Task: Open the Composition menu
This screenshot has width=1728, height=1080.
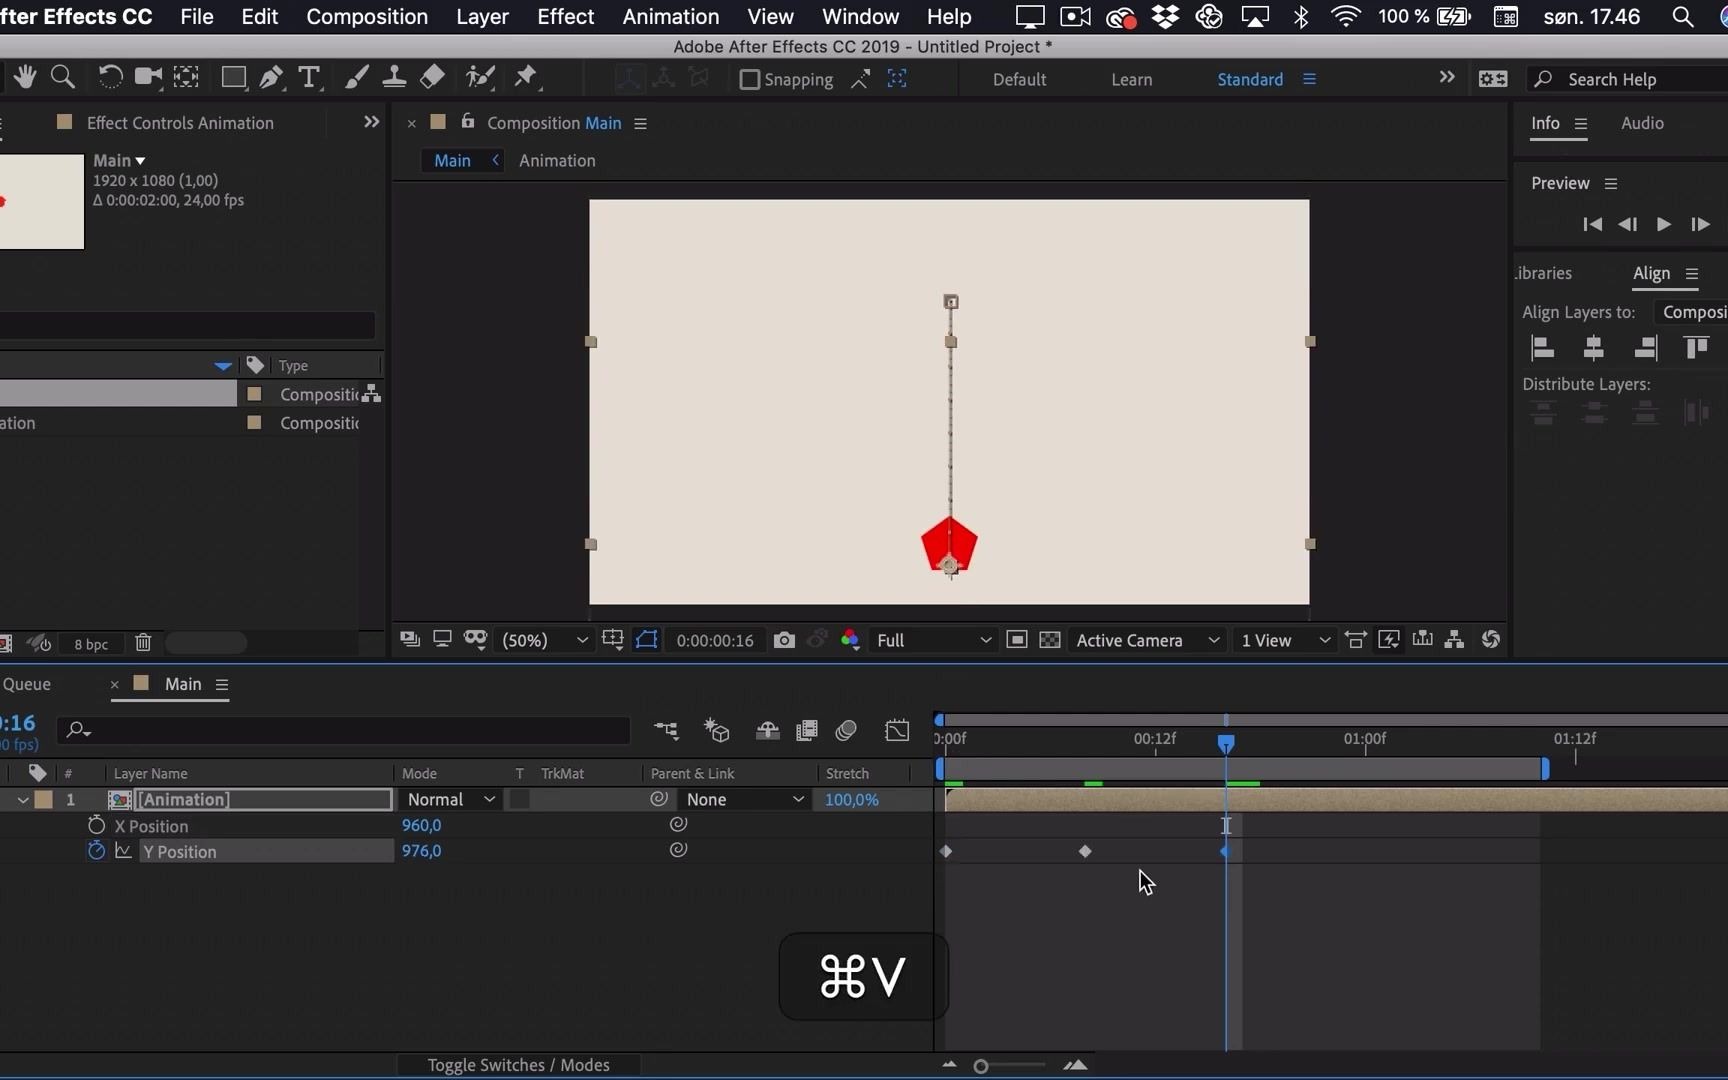Action: (367, 17)
